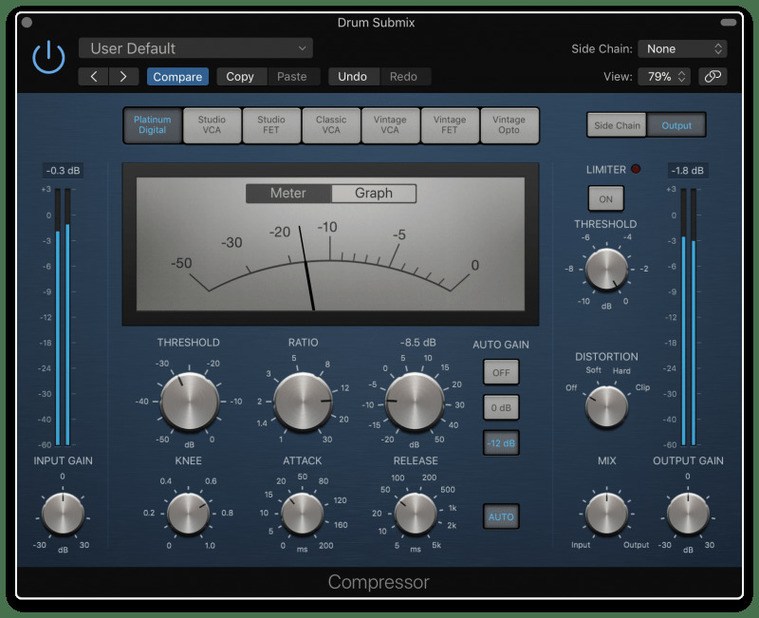This screenshot has height=618, width=759.
Task: Set Auto Gain to 0 dB
Action: click(501, 408)
